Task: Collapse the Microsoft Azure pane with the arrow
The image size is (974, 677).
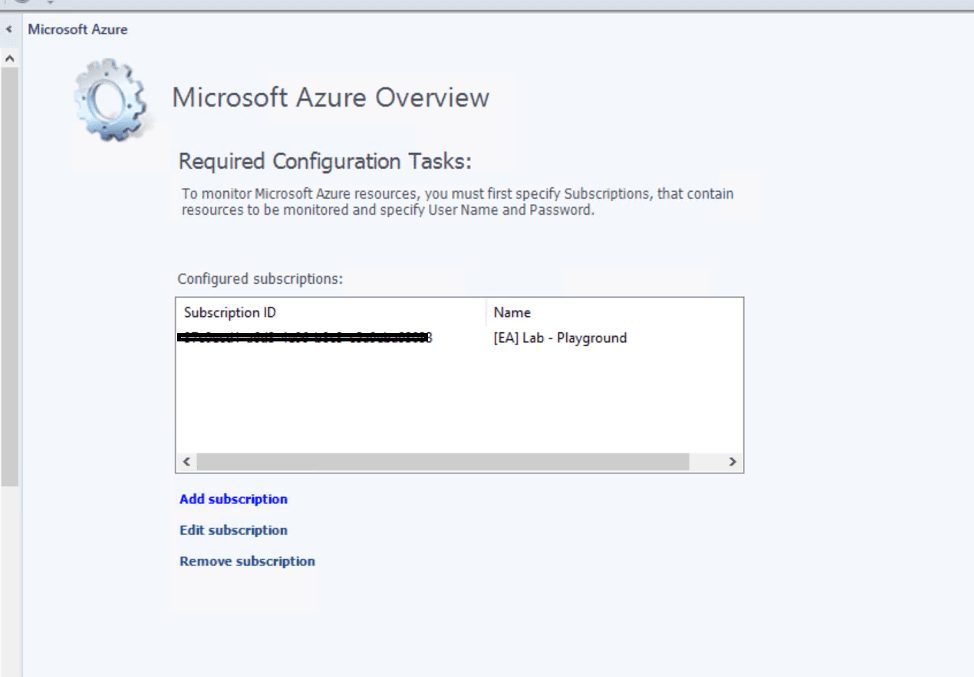Action: click(x=9, y=29)
